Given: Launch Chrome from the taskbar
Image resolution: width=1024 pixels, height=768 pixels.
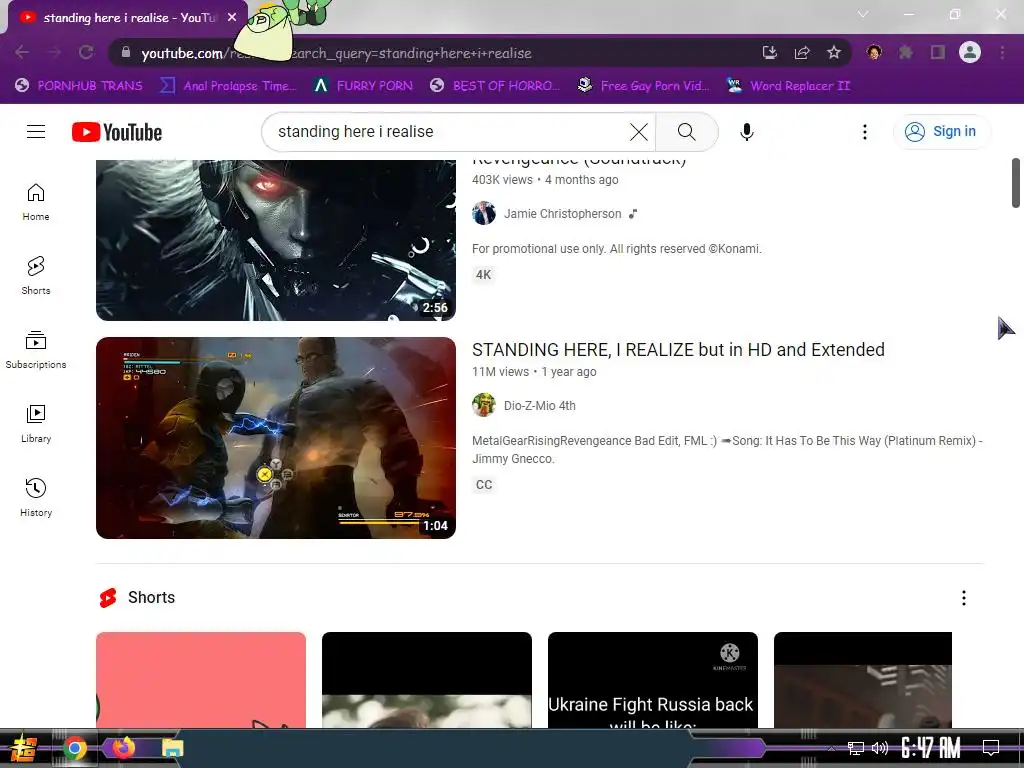Looking at the screenshot, I should (x=75, y=748).
